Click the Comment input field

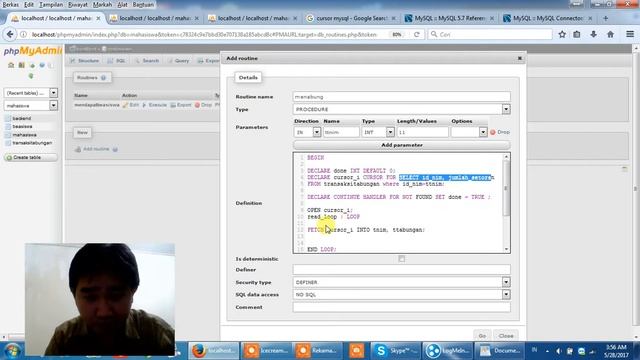[402, 307]
